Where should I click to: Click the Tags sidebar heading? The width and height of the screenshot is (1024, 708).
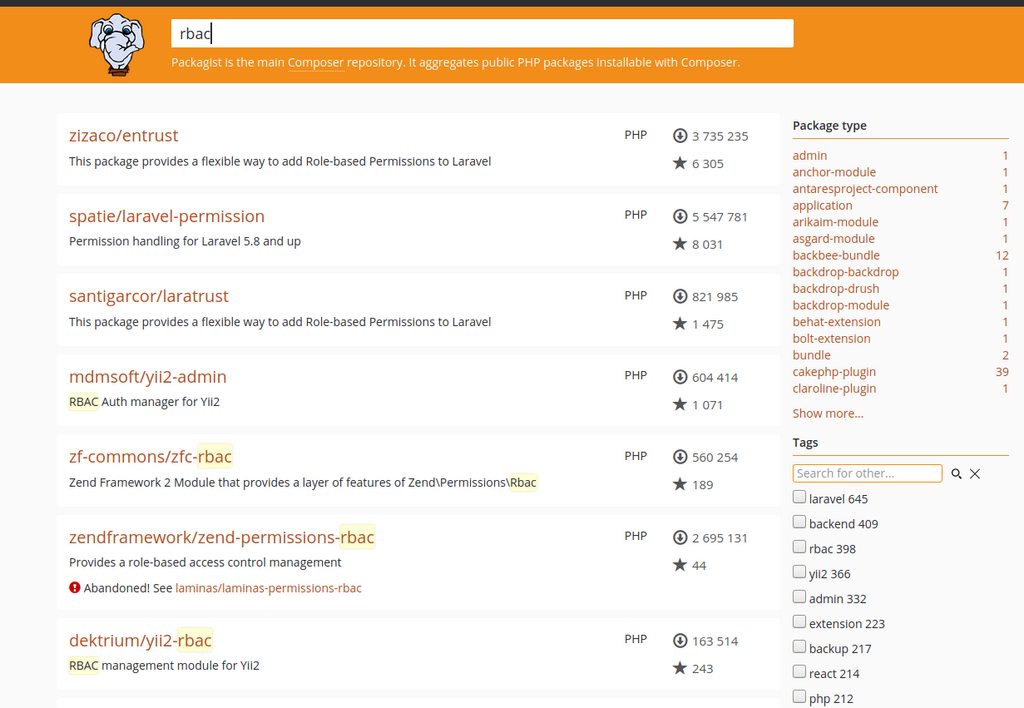805,443
